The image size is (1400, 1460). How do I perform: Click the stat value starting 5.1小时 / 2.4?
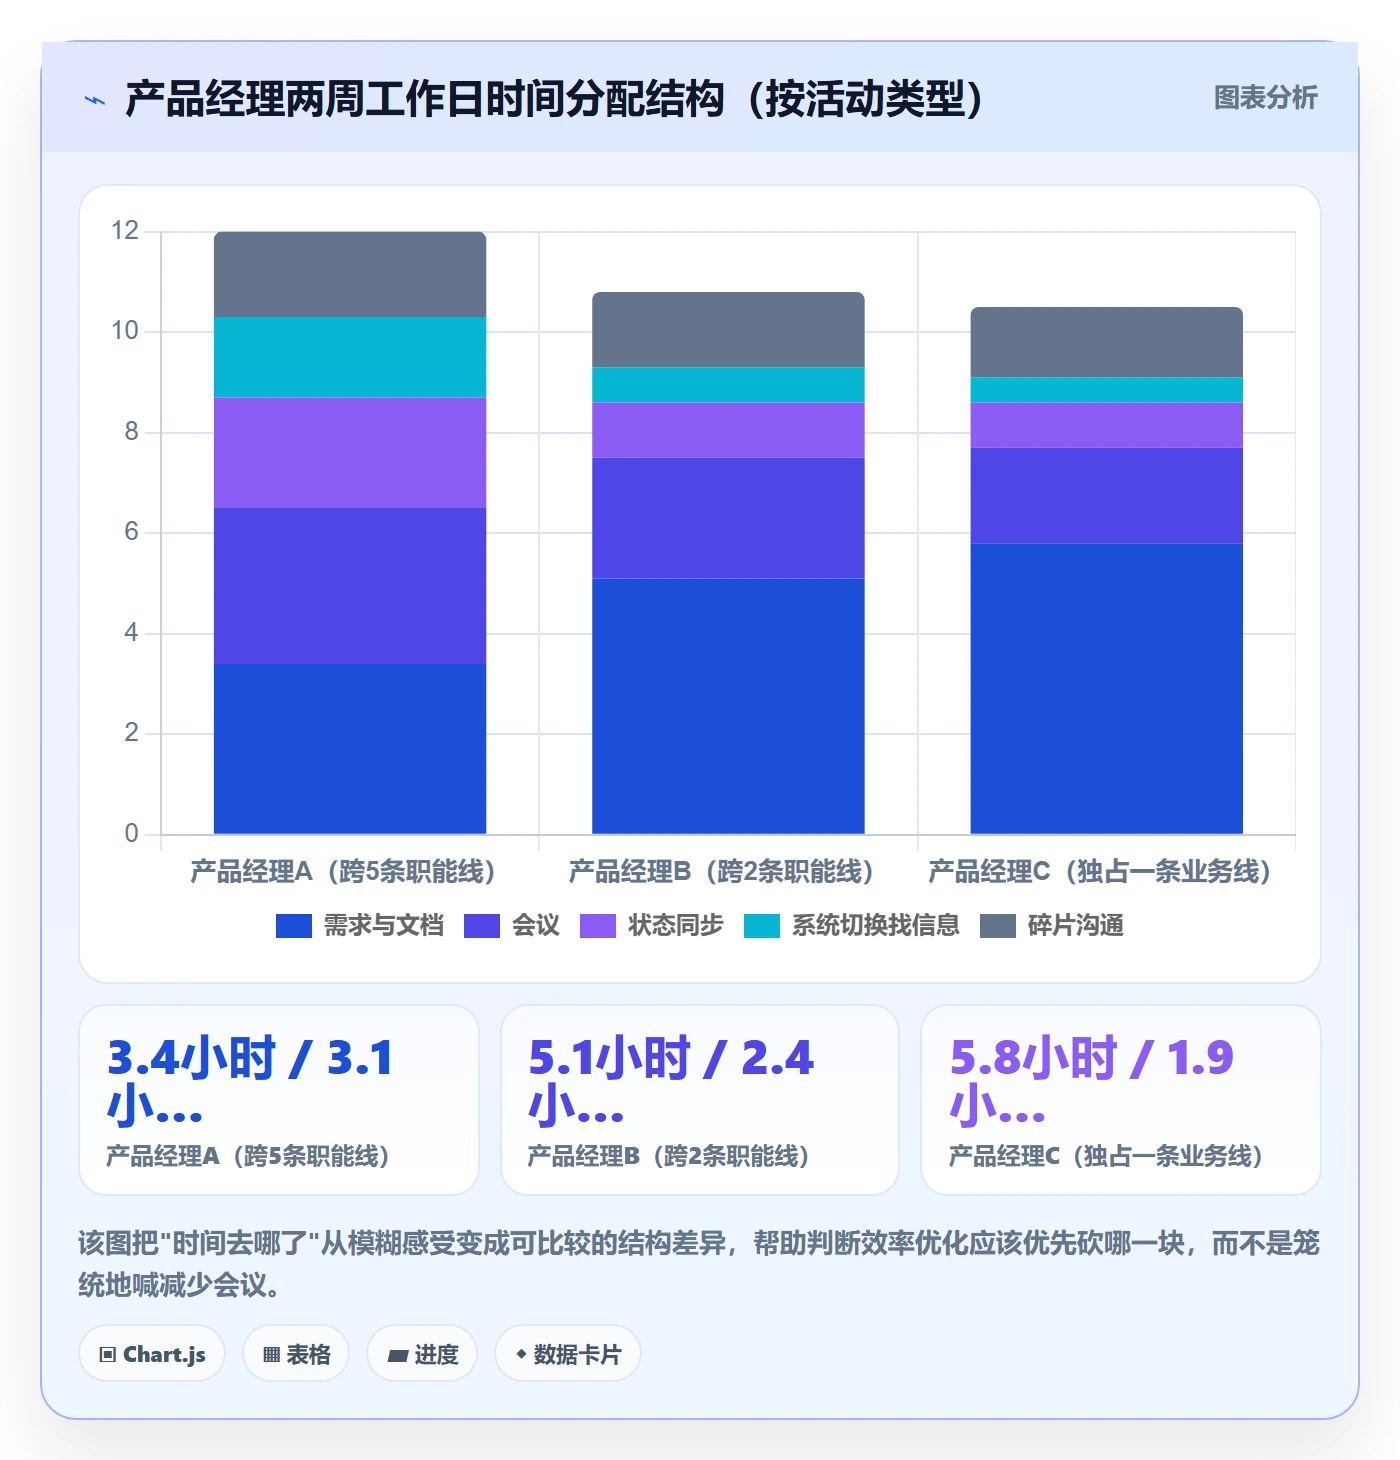671,1082
